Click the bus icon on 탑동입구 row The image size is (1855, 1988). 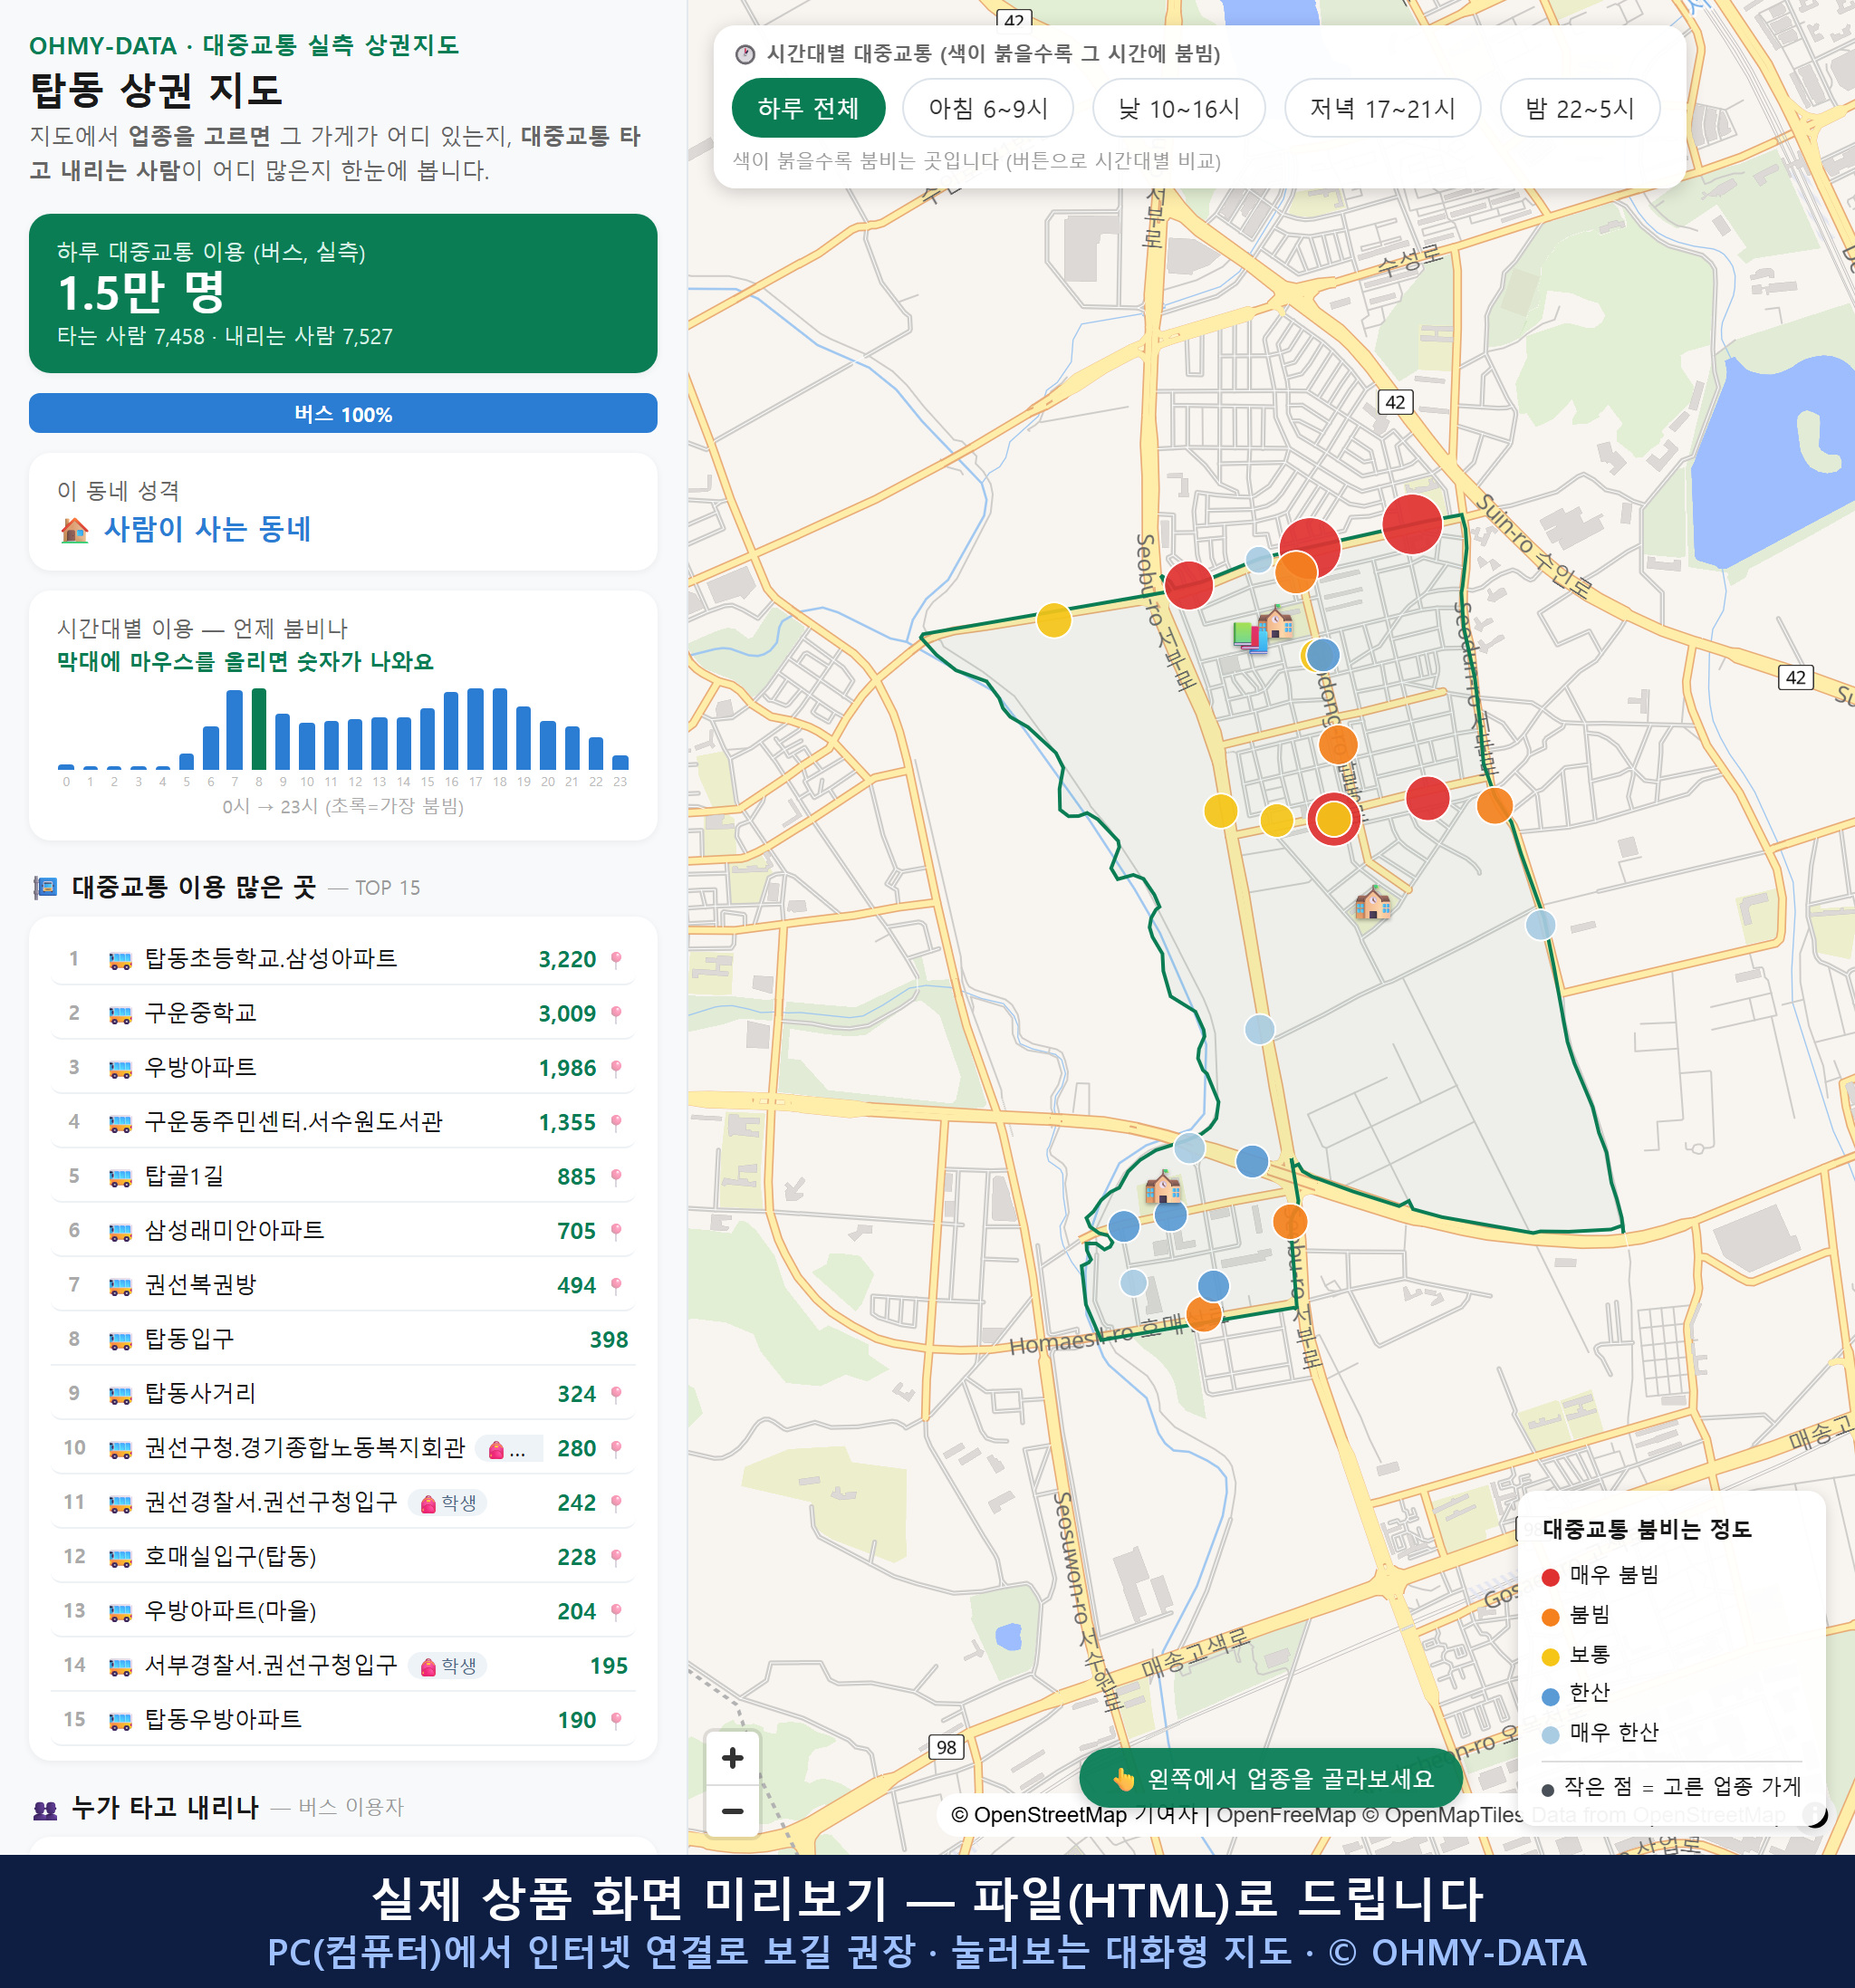tap(120, 1340)
